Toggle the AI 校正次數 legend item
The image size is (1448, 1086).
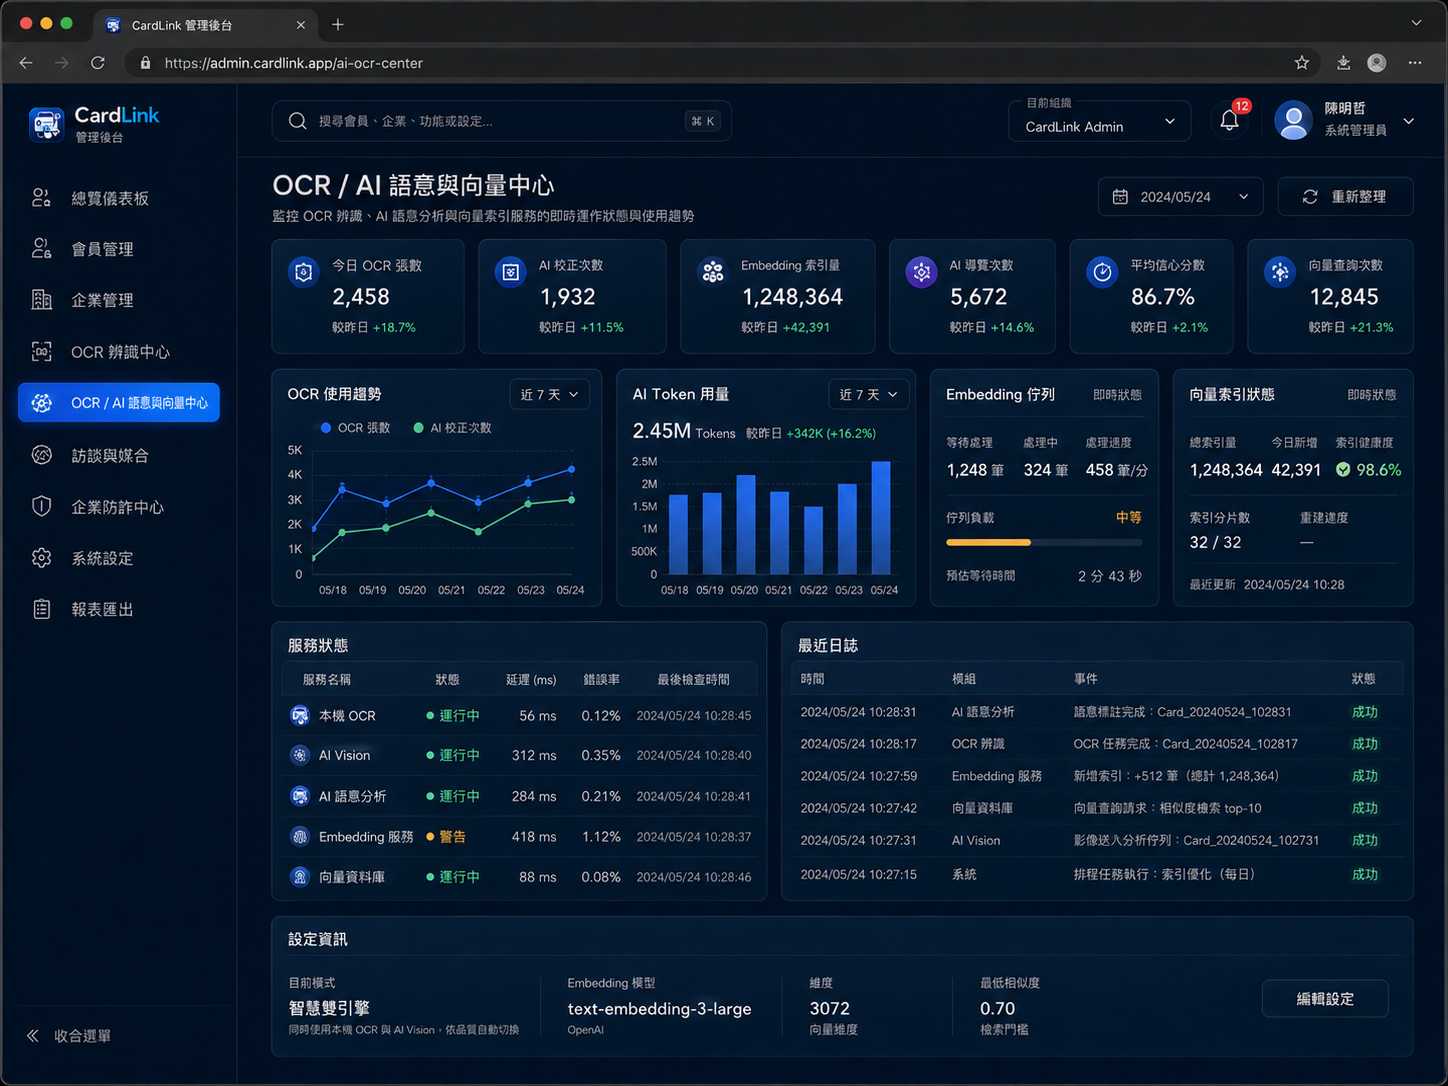pyautogui.click(x=452, y=428)
